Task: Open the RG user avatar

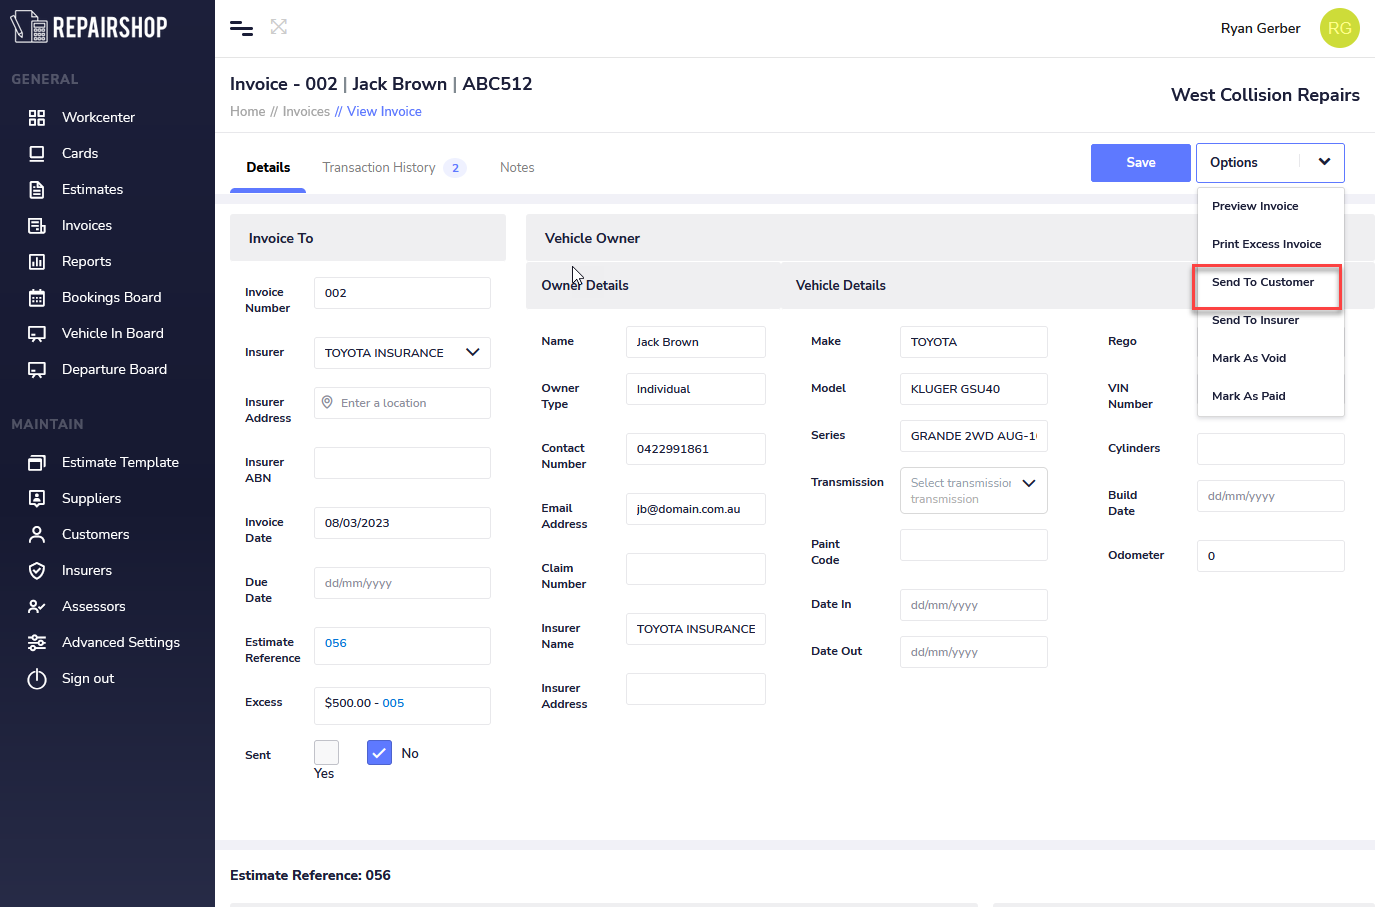Action: click(x=1339, y=28)
